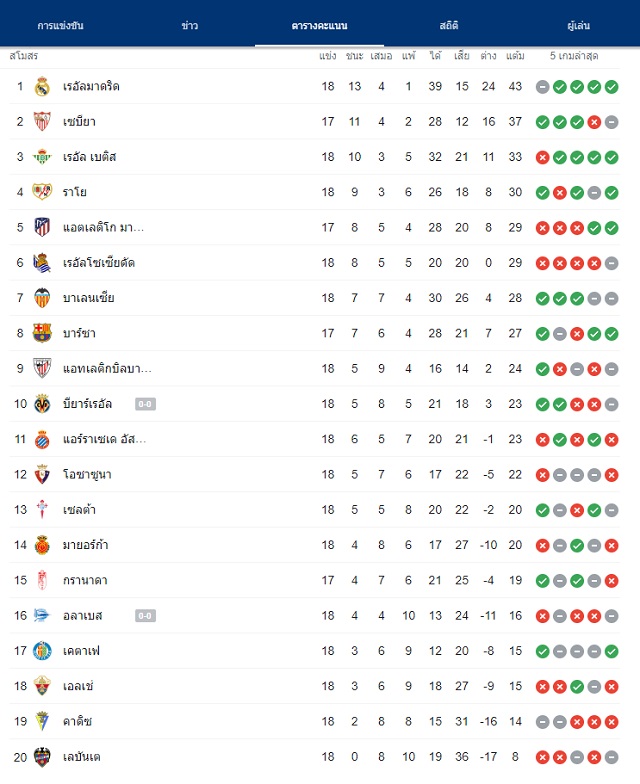
Task: Click Real Madrid's most recent win indicator
Action: (611, 87)
